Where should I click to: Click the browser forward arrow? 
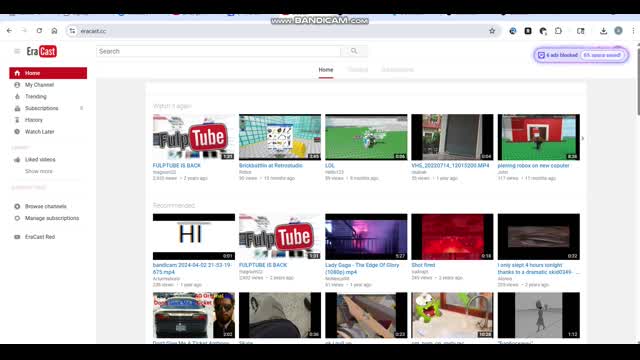[24, 31]
